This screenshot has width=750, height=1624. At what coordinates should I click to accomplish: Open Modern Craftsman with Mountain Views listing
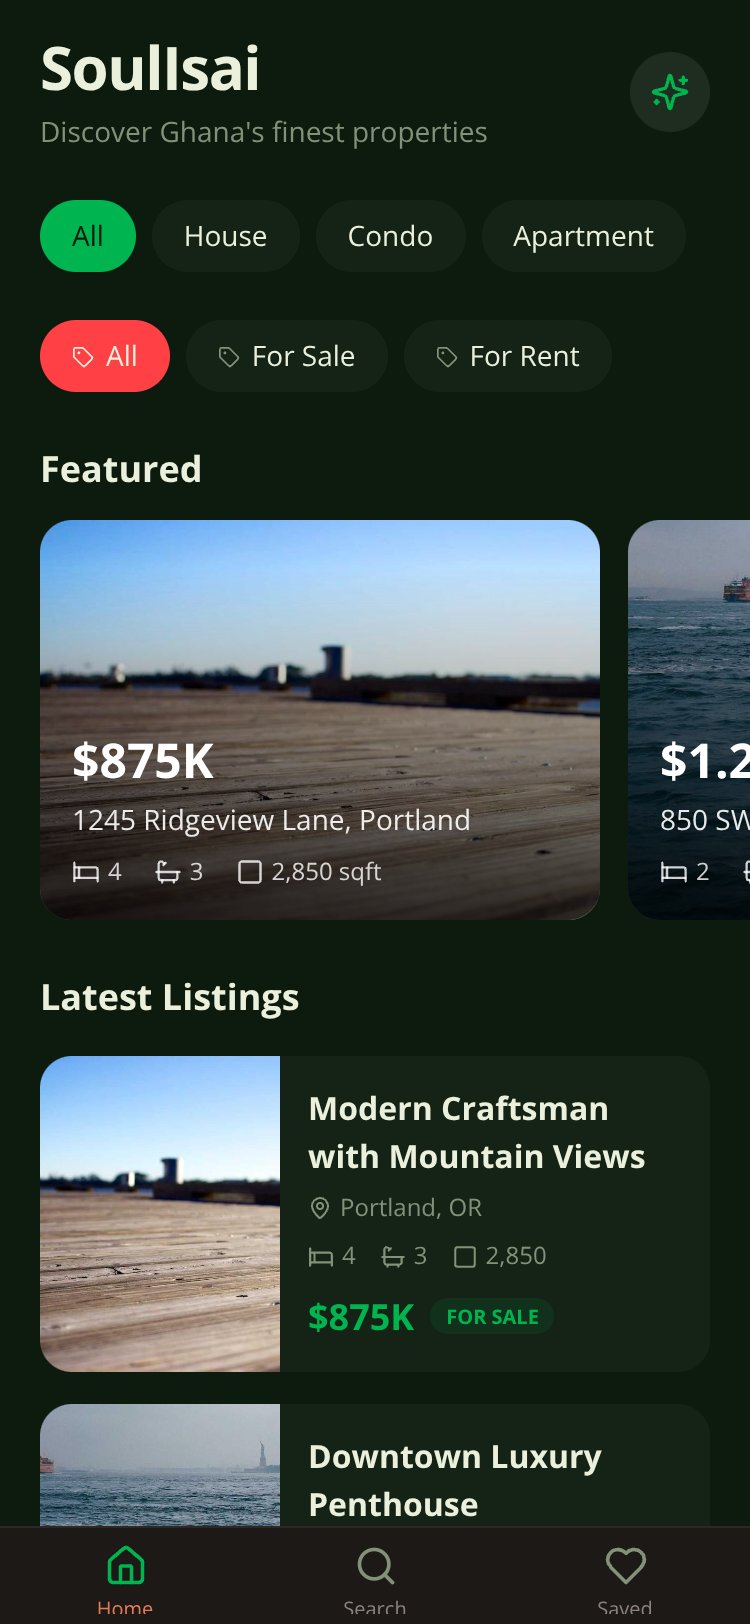point(375,1214)
